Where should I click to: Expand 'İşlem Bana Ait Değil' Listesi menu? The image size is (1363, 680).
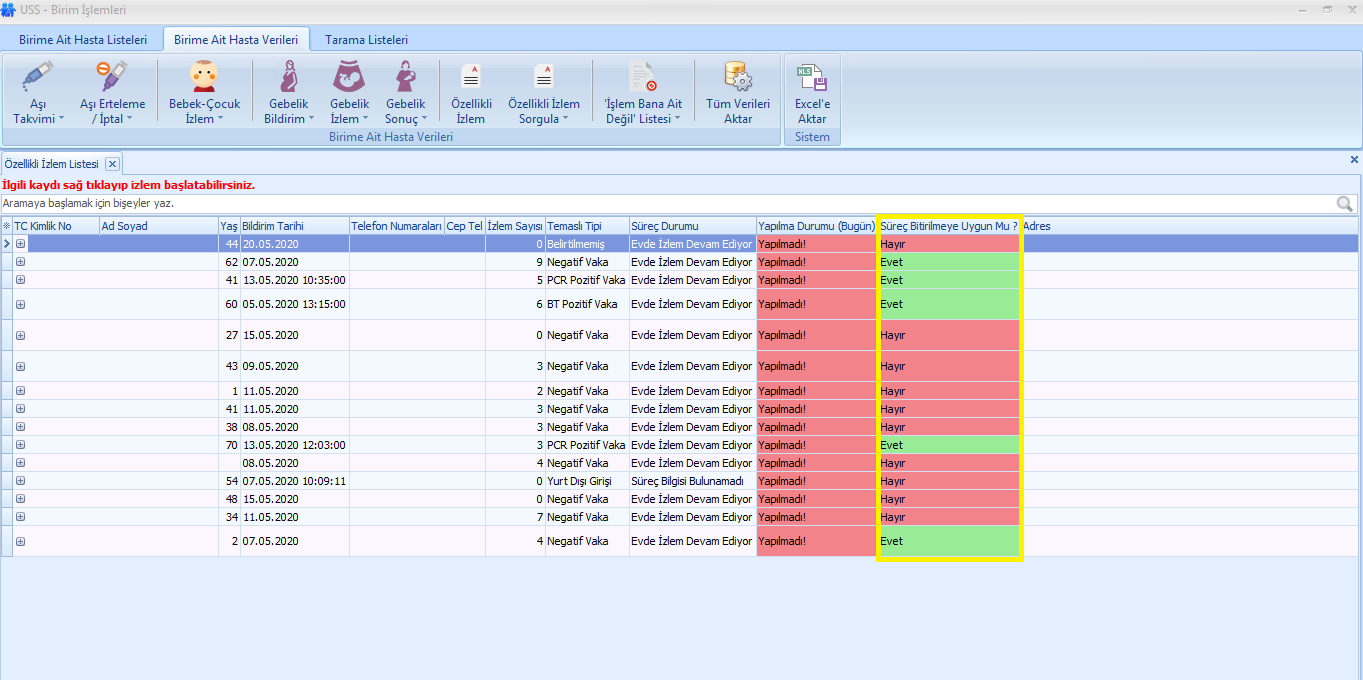(x=643, y=118)
